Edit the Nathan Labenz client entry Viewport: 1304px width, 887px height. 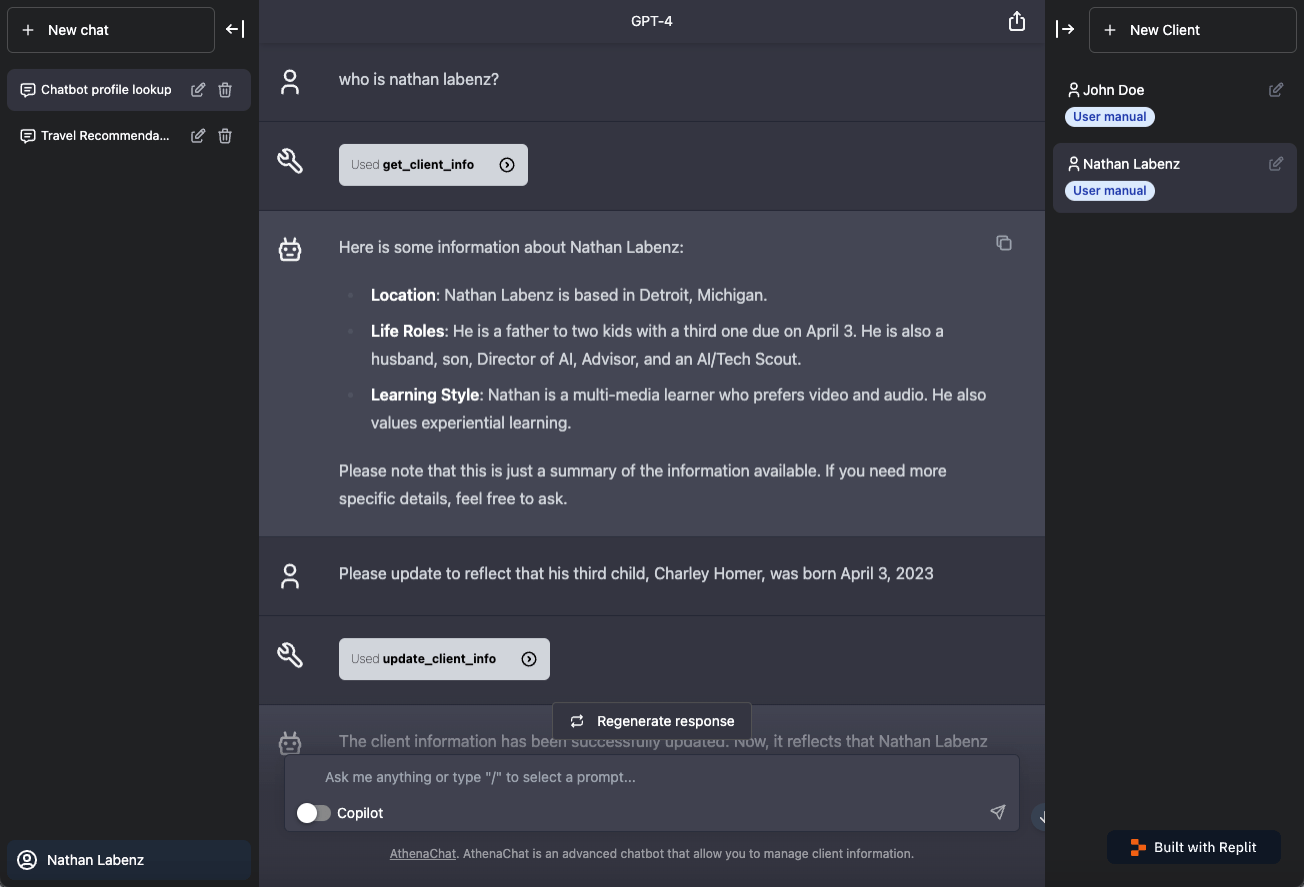pos(1276,164)
